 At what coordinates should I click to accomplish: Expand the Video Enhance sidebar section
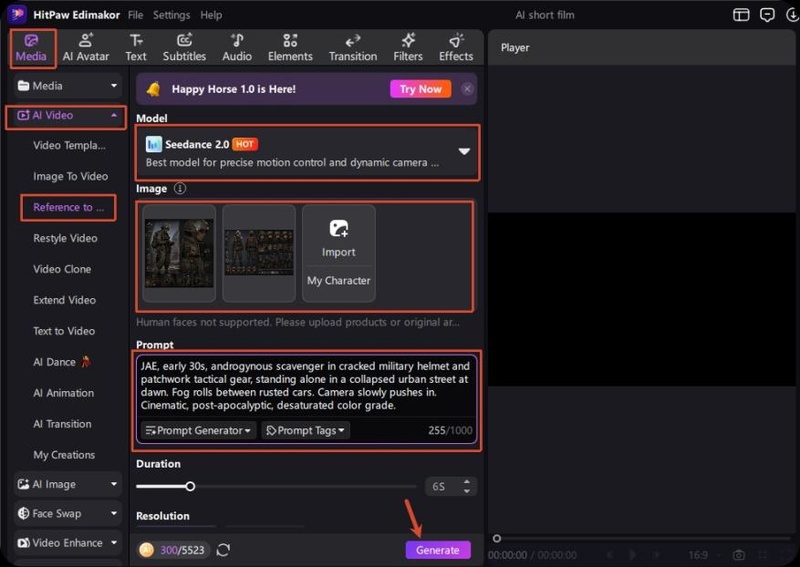pos(67,543)
